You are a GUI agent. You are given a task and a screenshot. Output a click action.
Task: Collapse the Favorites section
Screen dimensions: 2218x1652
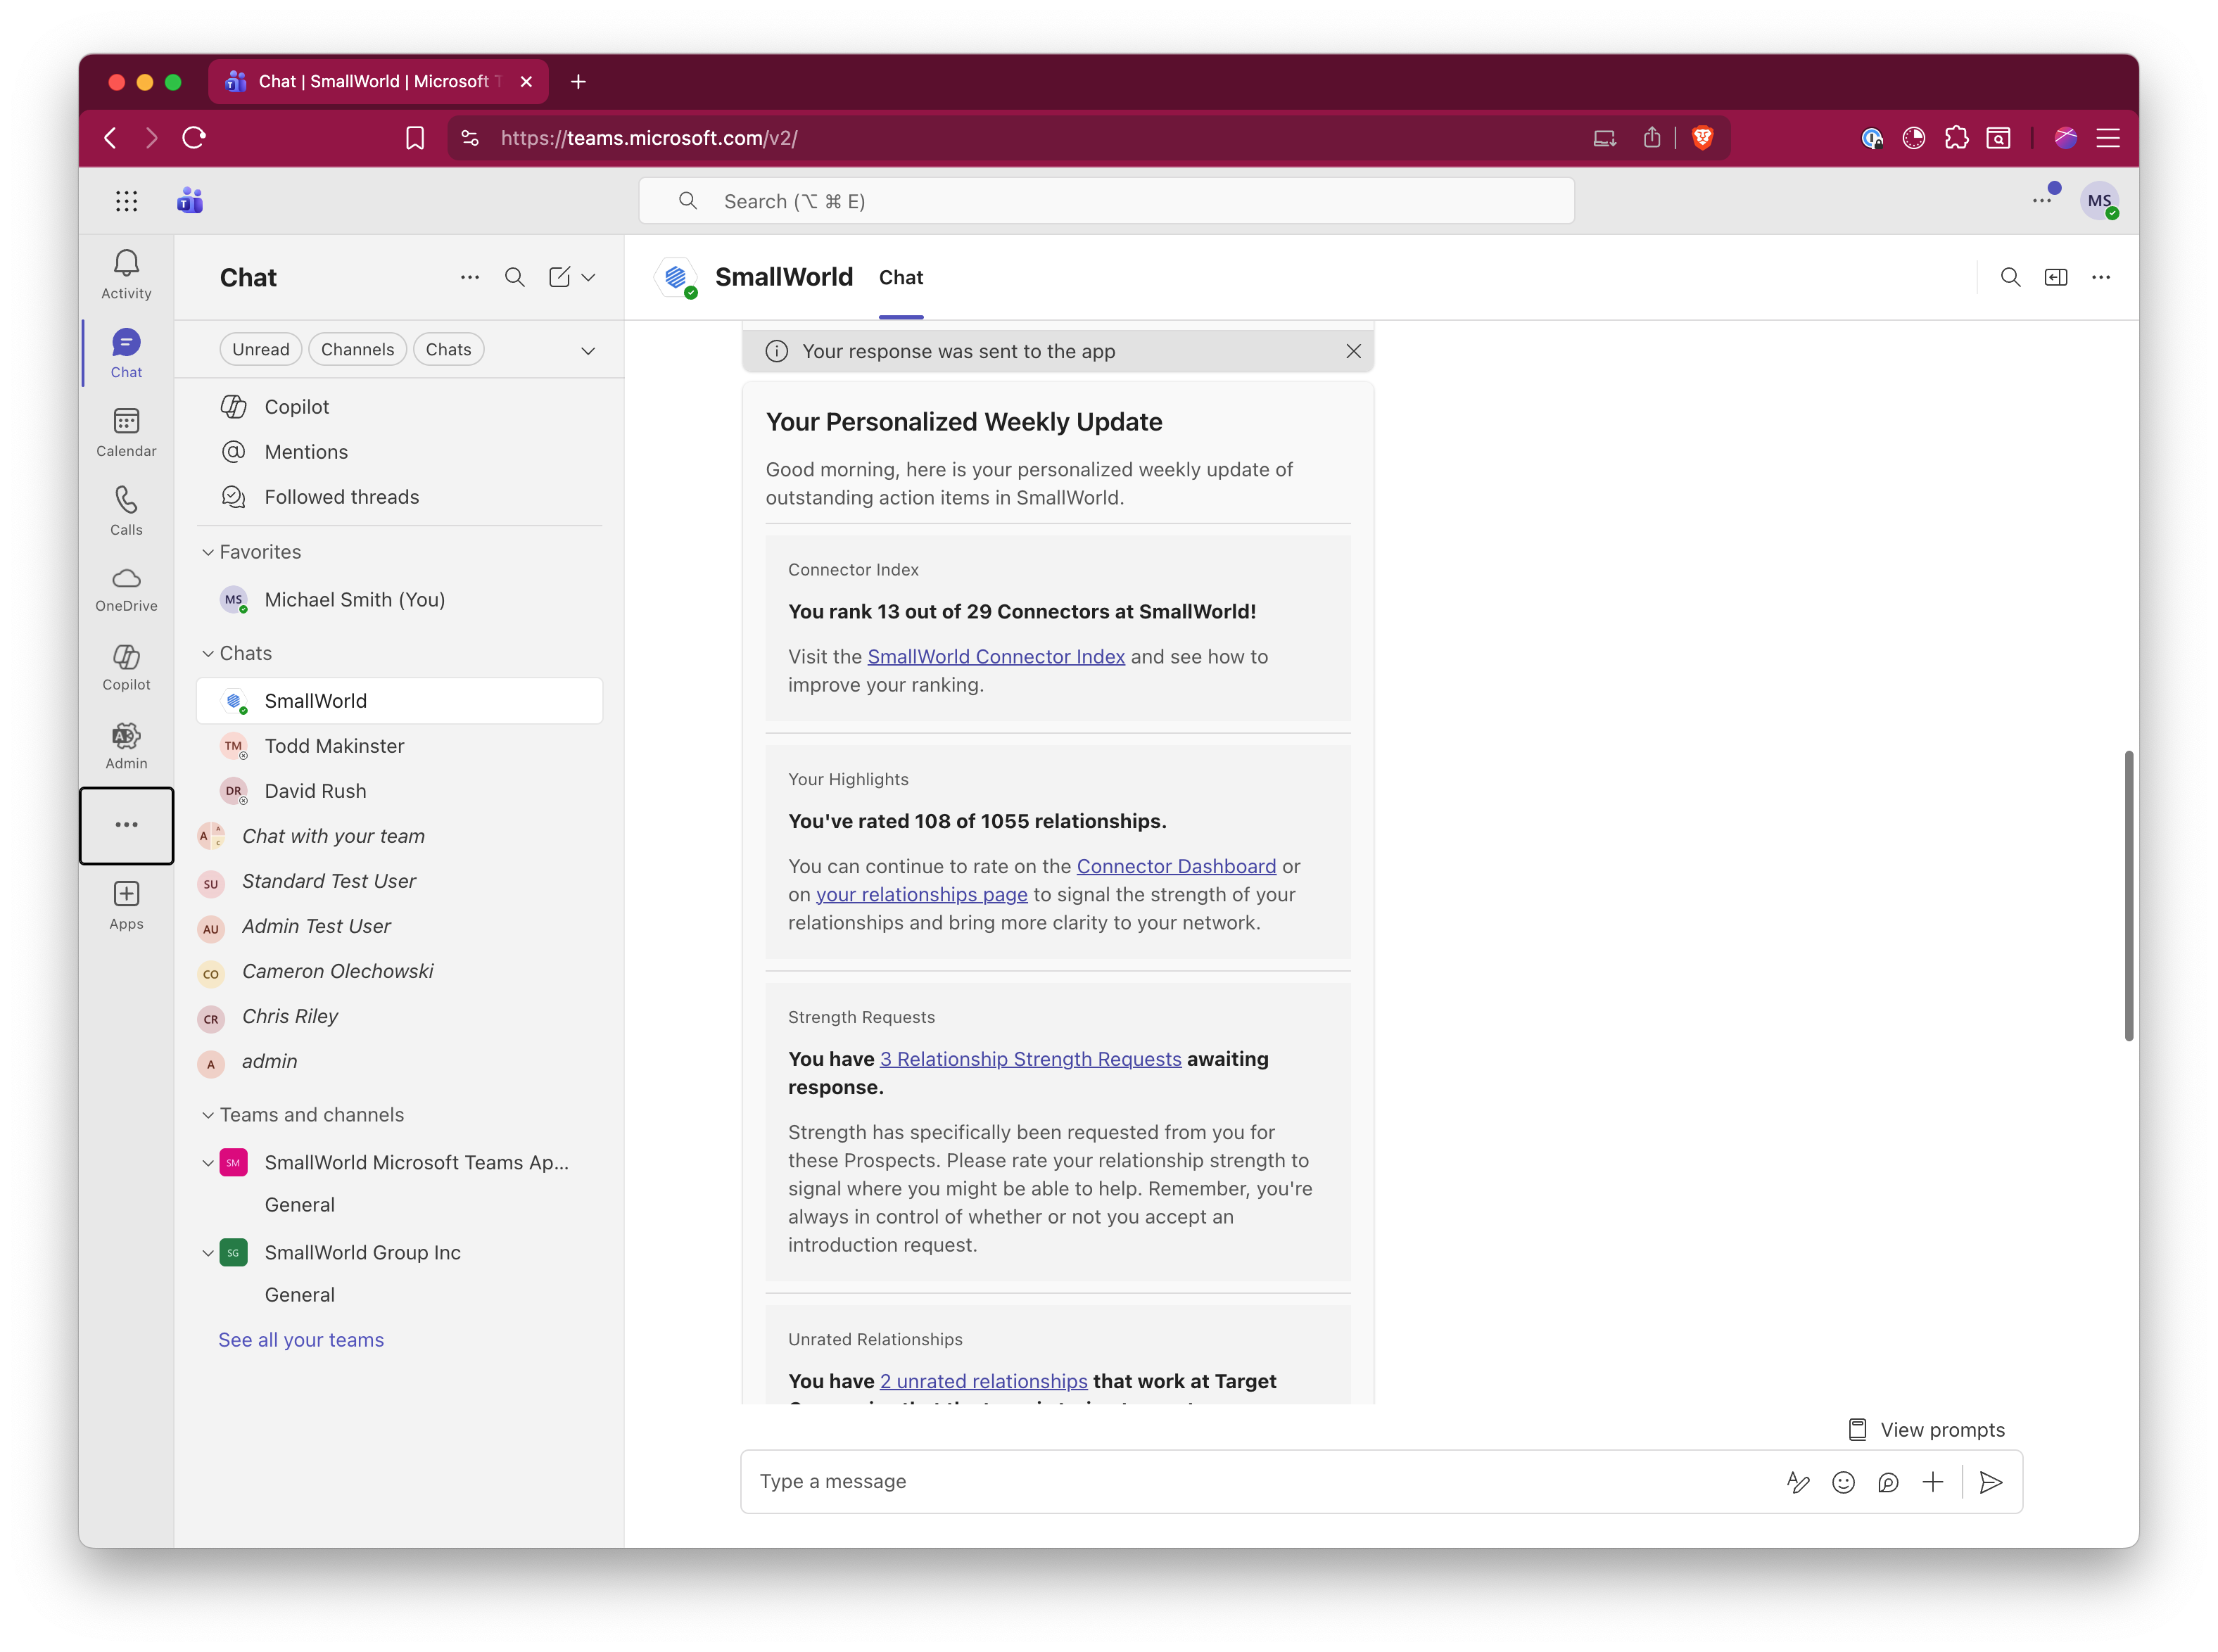(208, 552)
